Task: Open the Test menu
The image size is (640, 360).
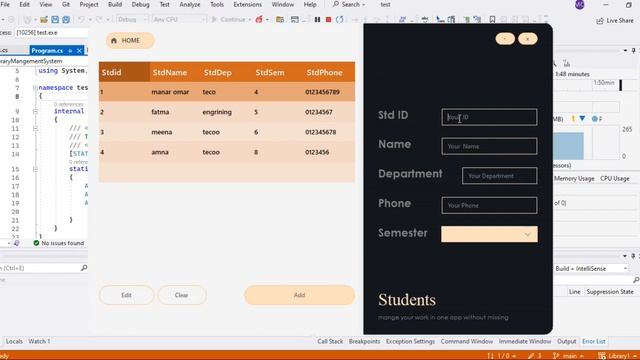Action: 164,4
